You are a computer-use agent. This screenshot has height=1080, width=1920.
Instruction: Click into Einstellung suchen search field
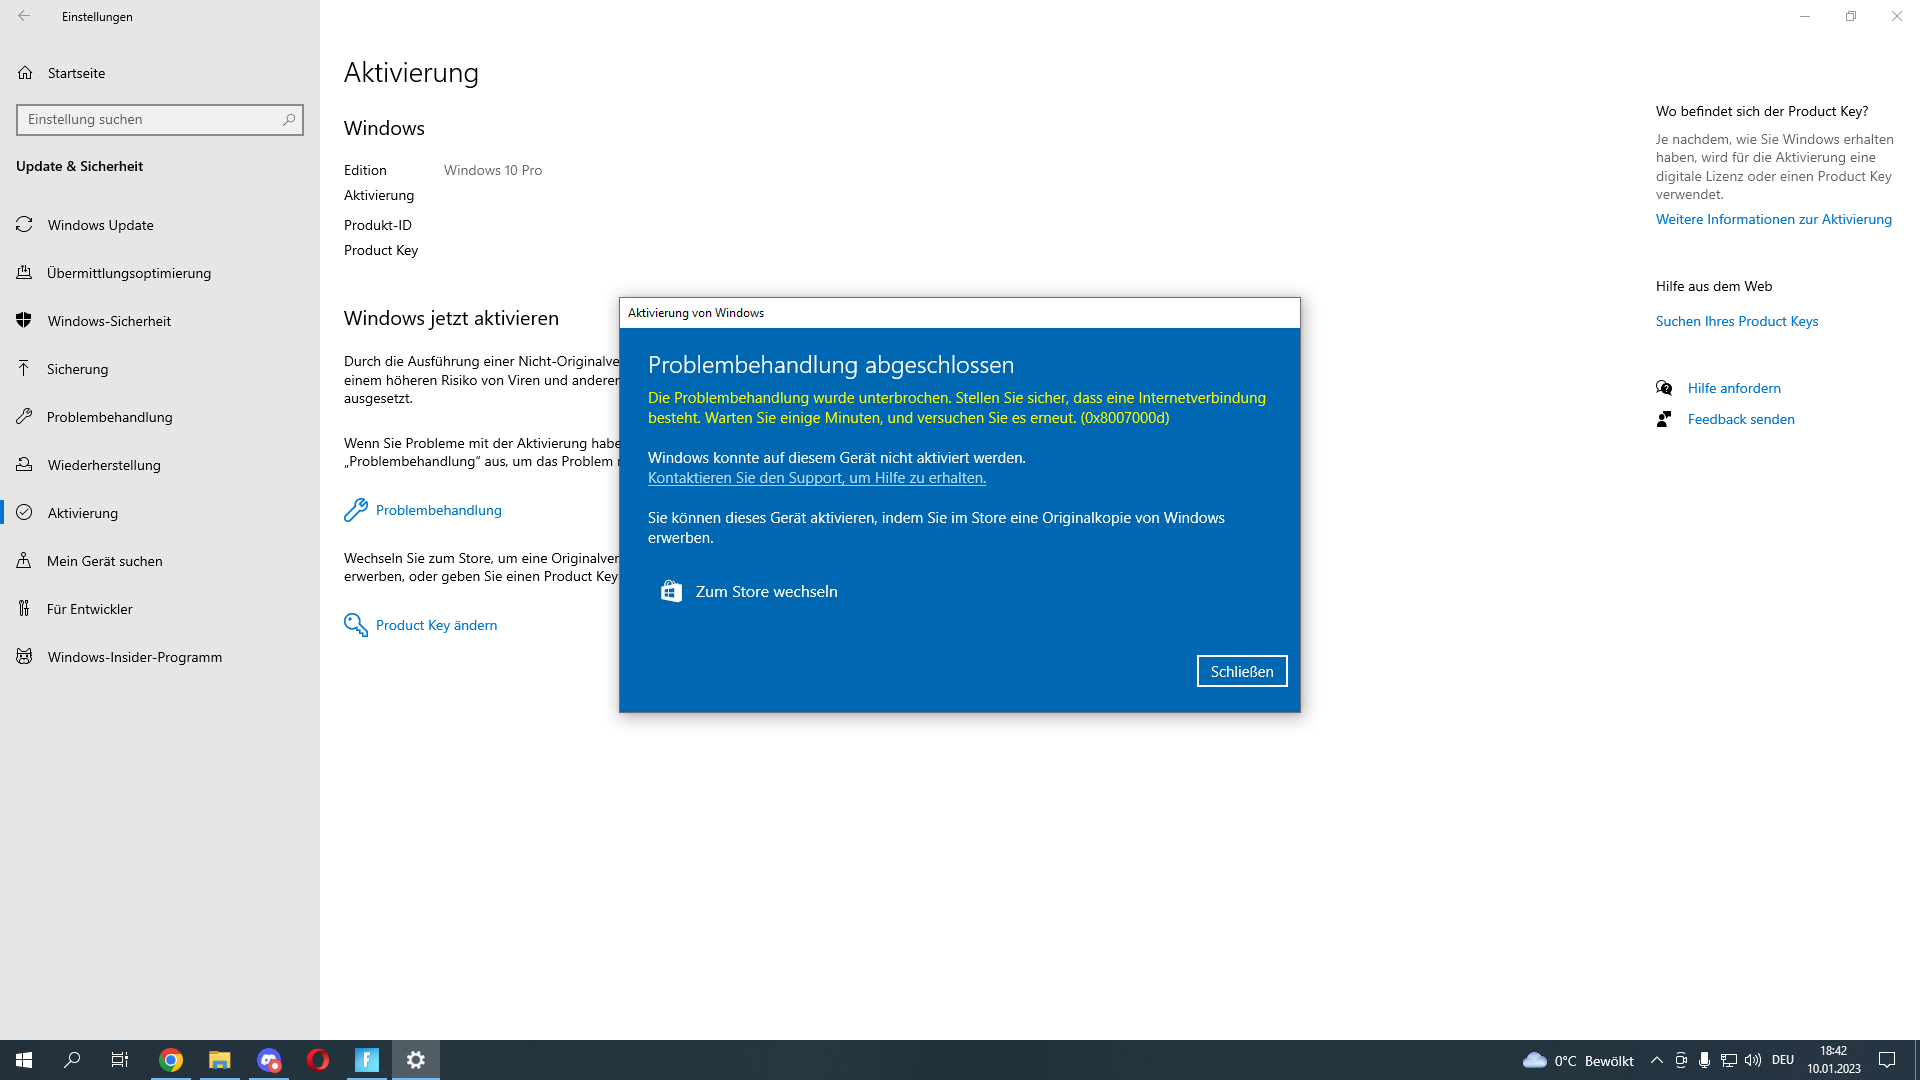coord(150,120)
